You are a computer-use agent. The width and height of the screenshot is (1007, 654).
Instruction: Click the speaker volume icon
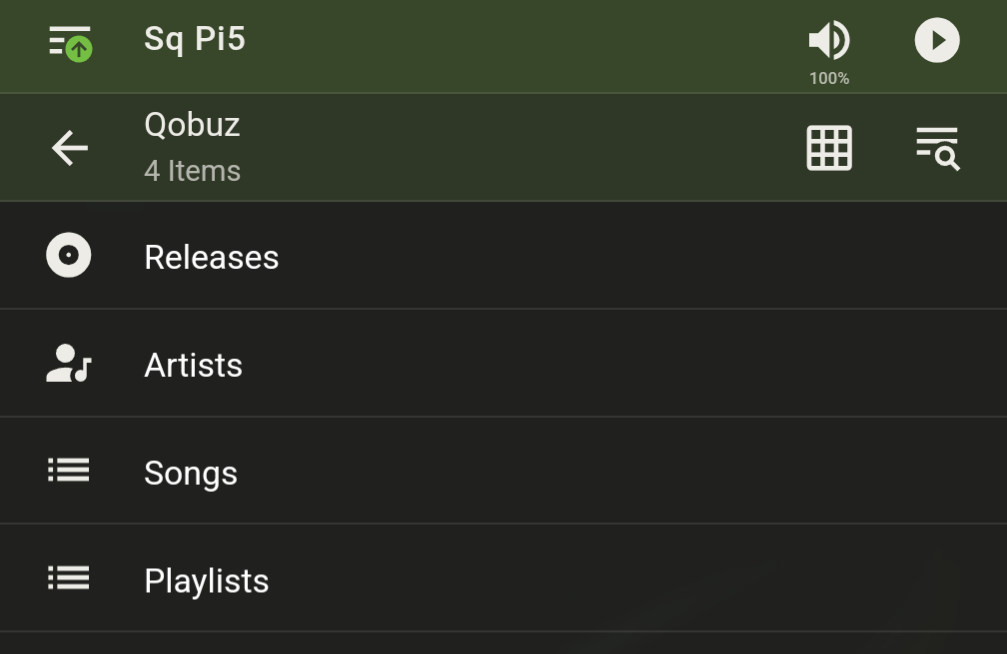coord(829,40)
